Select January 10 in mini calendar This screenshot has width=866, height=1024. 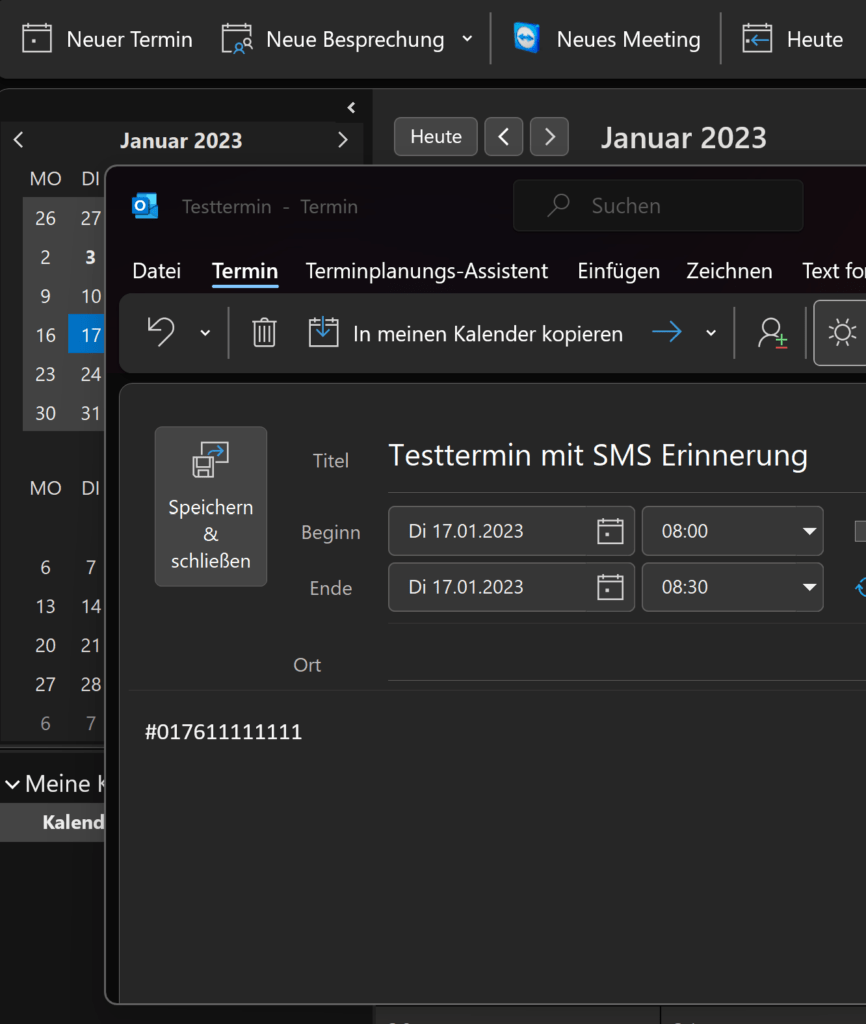click(x=90, y=296)
